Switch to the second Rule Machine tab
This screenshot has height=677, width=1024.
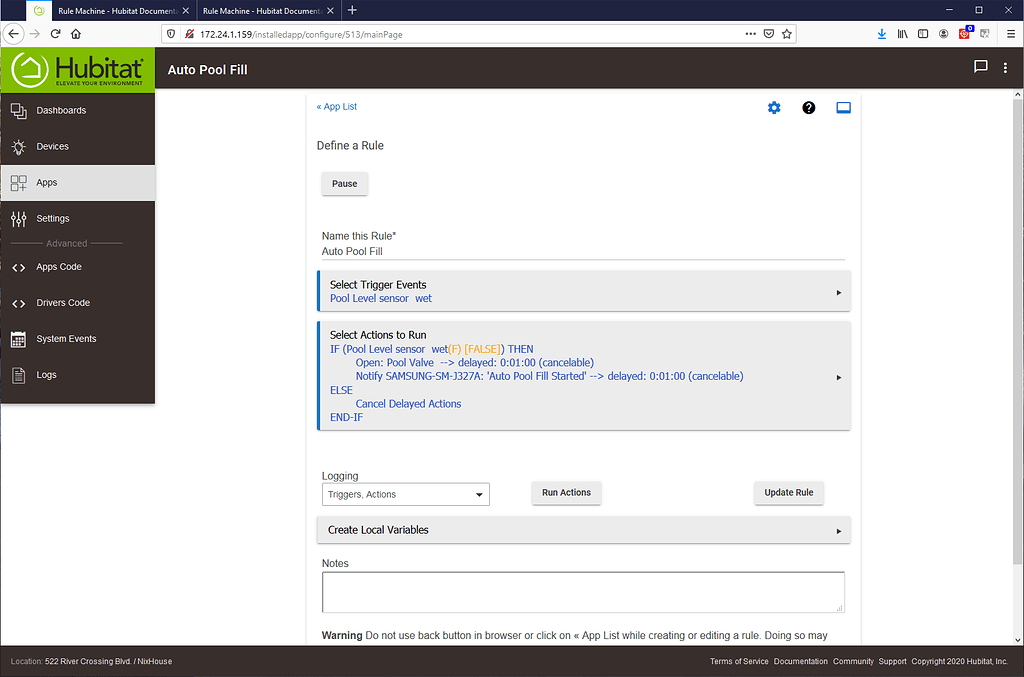coord(262,10)
